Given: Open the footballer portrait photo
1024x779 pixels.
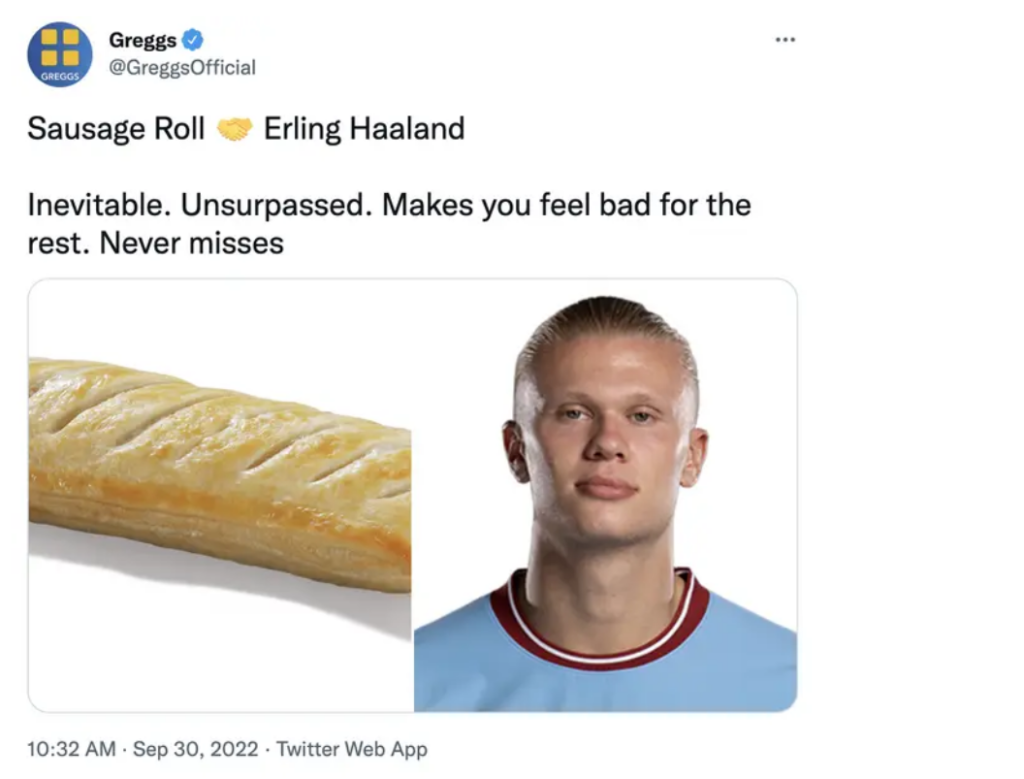Looking at the screenshot, I should 605,495.
